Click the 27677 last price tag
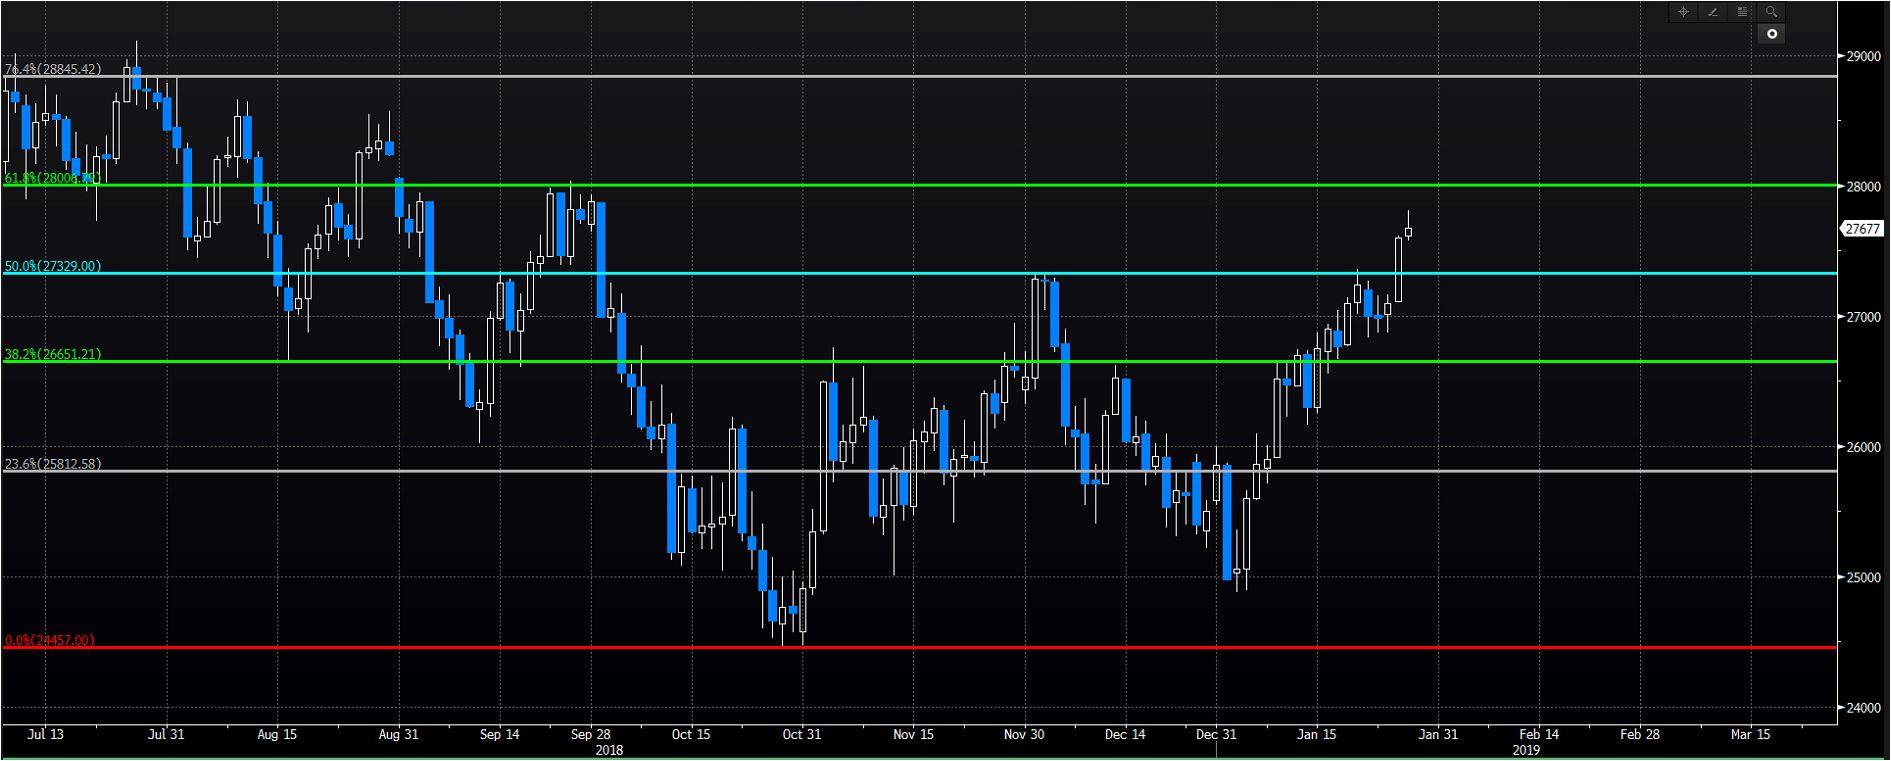The height and width of the screenshot is (761, 1891). click(x=1862, y=229)
